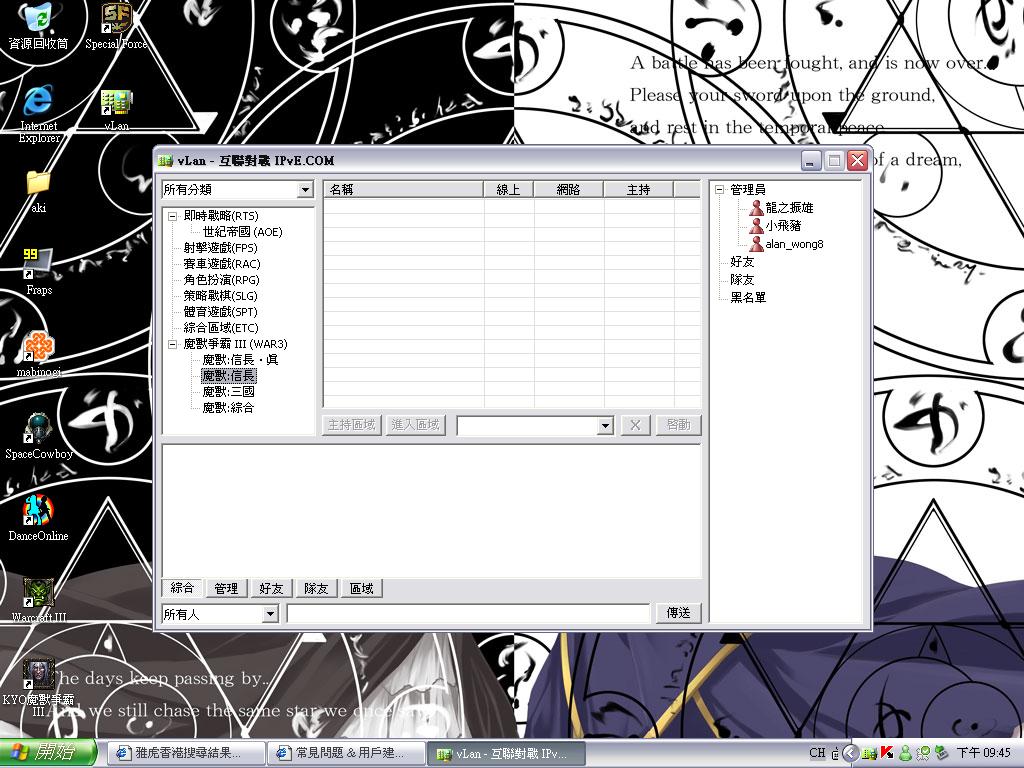Select 射擊遊戲(FPS) category

click(220, 248)
